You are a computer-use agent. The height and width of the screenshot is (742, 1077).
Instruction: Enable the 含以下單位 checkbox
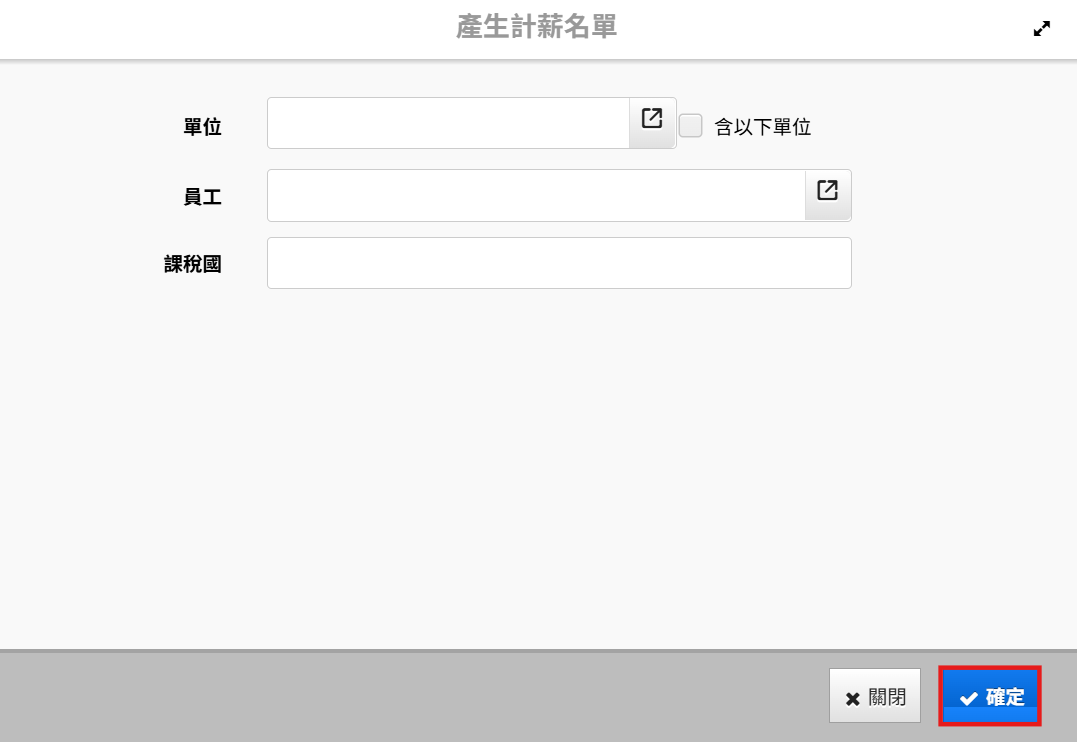[691, 126]
